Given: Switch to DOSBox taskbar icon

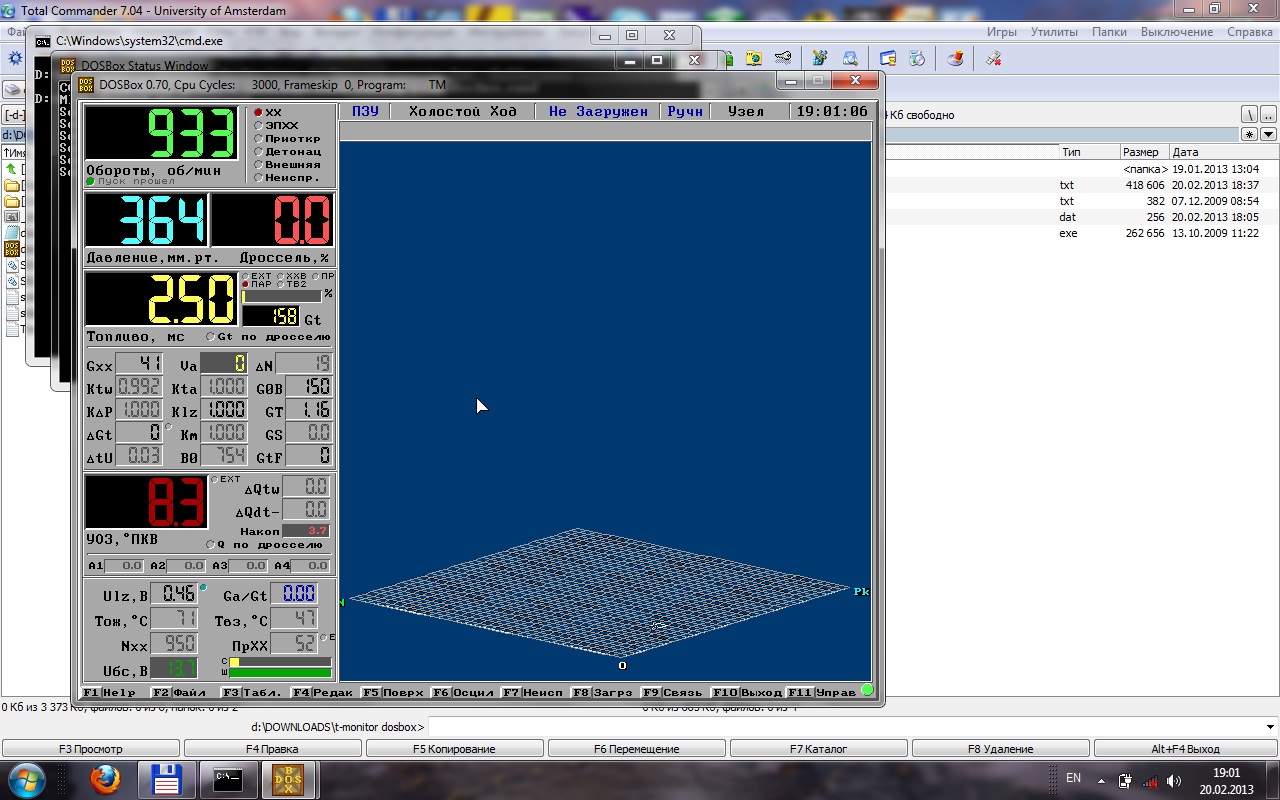Looking at the screenshot, I should pos(286,779).
